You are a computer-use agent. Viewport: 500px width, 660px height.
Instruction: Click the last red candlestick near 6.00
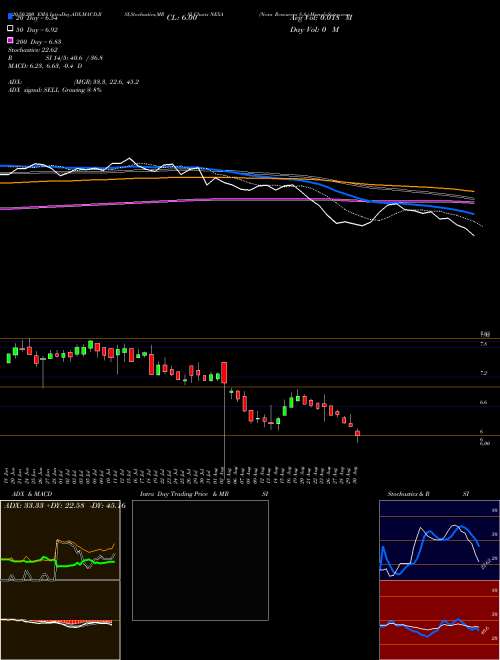tap(357, 433)
